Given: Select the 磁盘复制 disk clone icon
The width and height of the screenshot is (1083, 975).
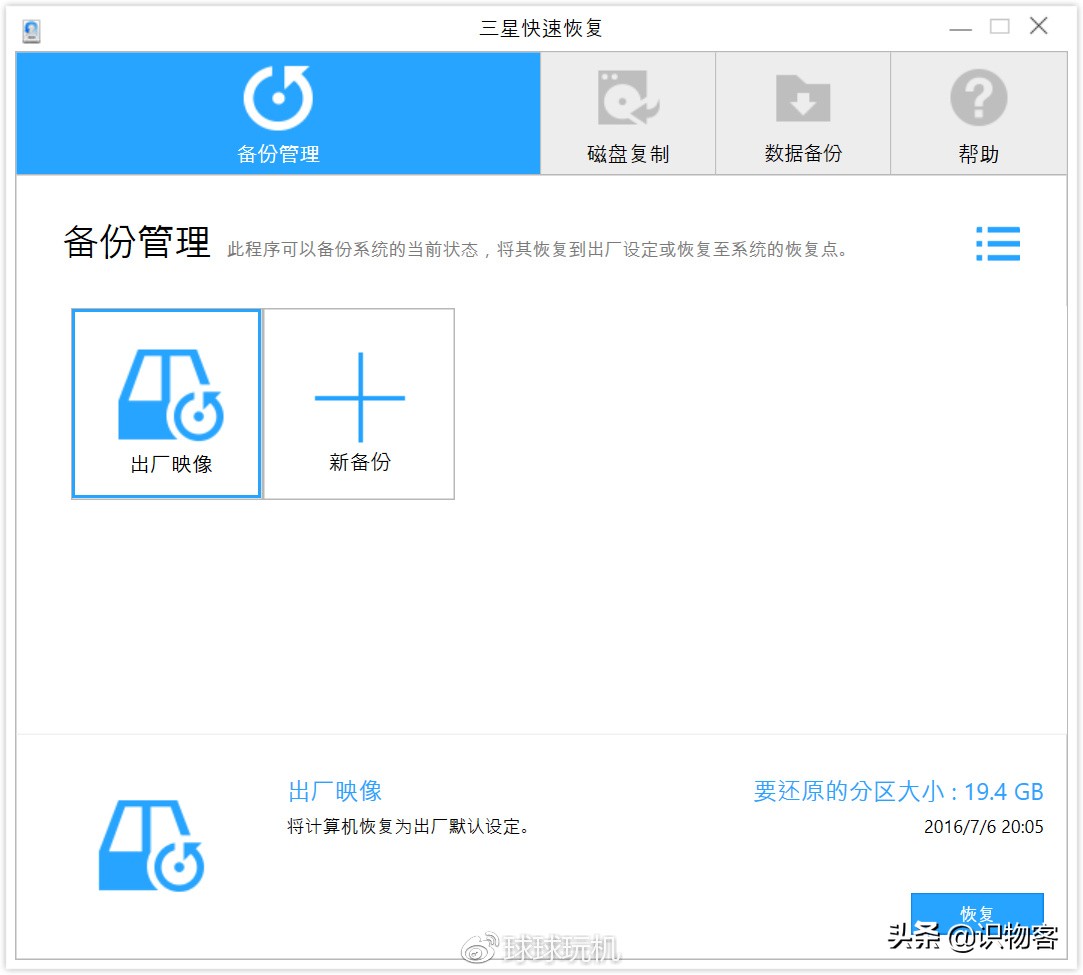Looking at the screenshot, I should click(x=627, y=95).
